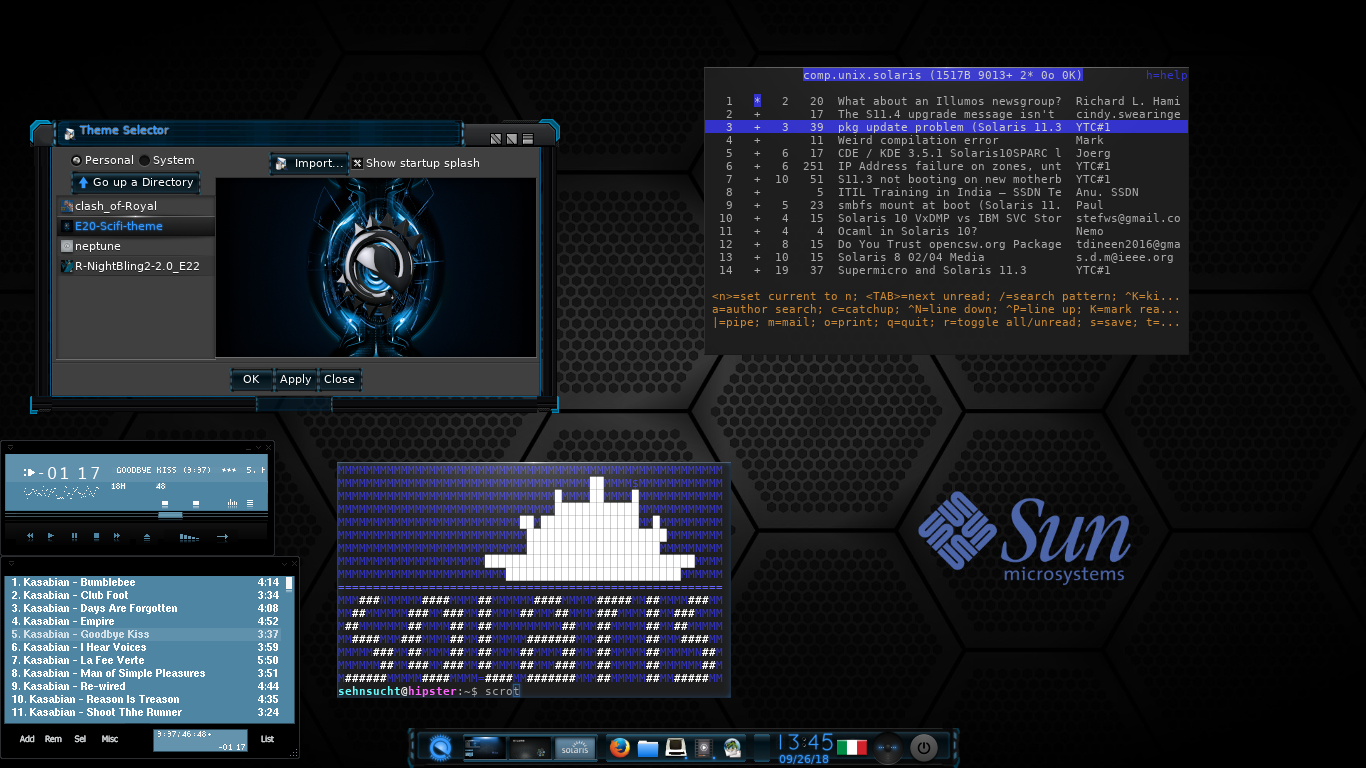Viewport: 1366px width, 768px height.
Task: Launch the media player film icon
Action: (704, 747)
